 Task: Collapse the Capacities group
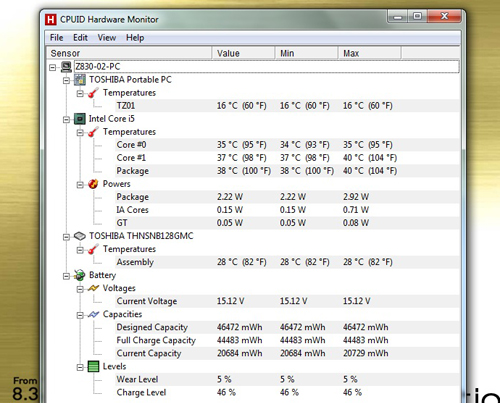coord(80,315)
